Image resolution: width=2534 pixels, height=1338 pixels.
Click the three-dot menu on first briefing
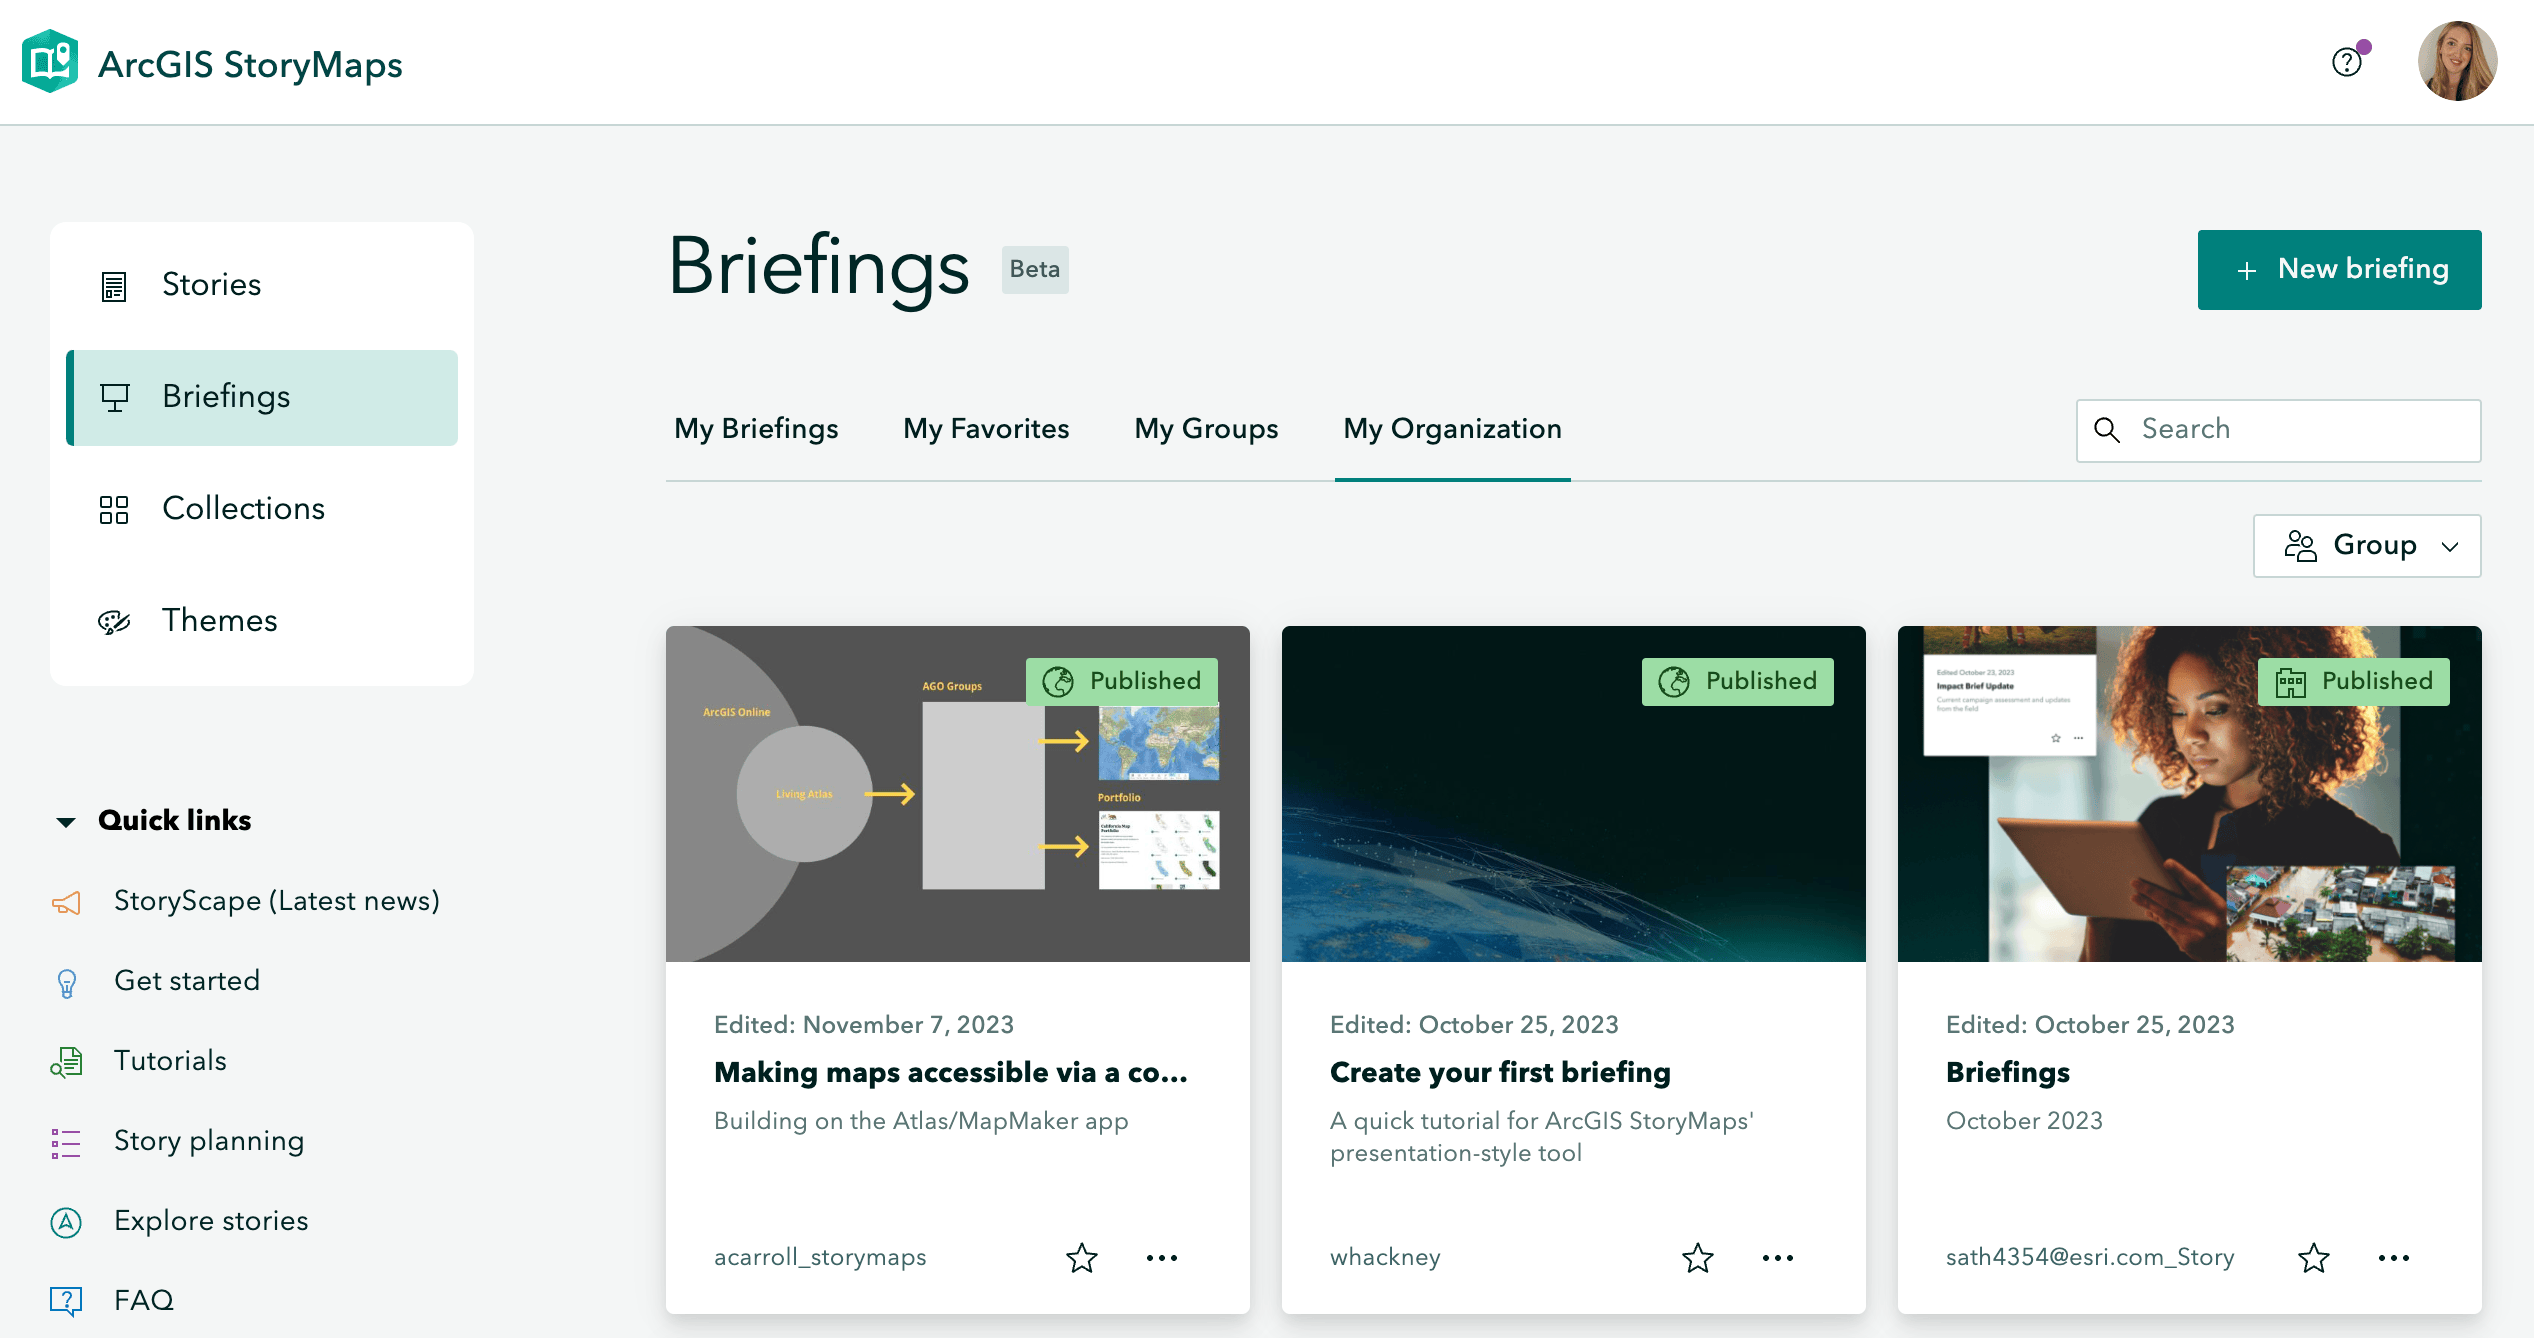coord(1161,1256)
